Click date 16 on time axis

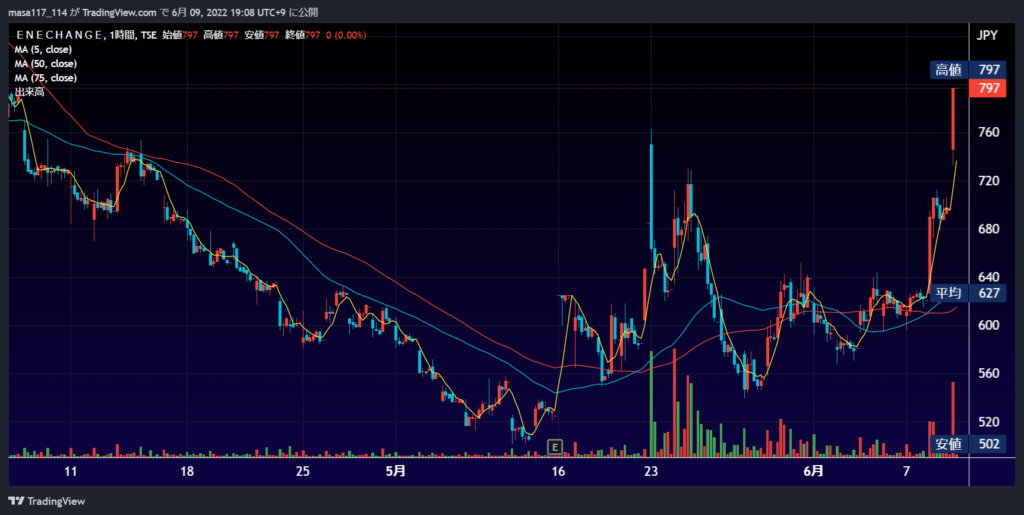pos(558,471)
